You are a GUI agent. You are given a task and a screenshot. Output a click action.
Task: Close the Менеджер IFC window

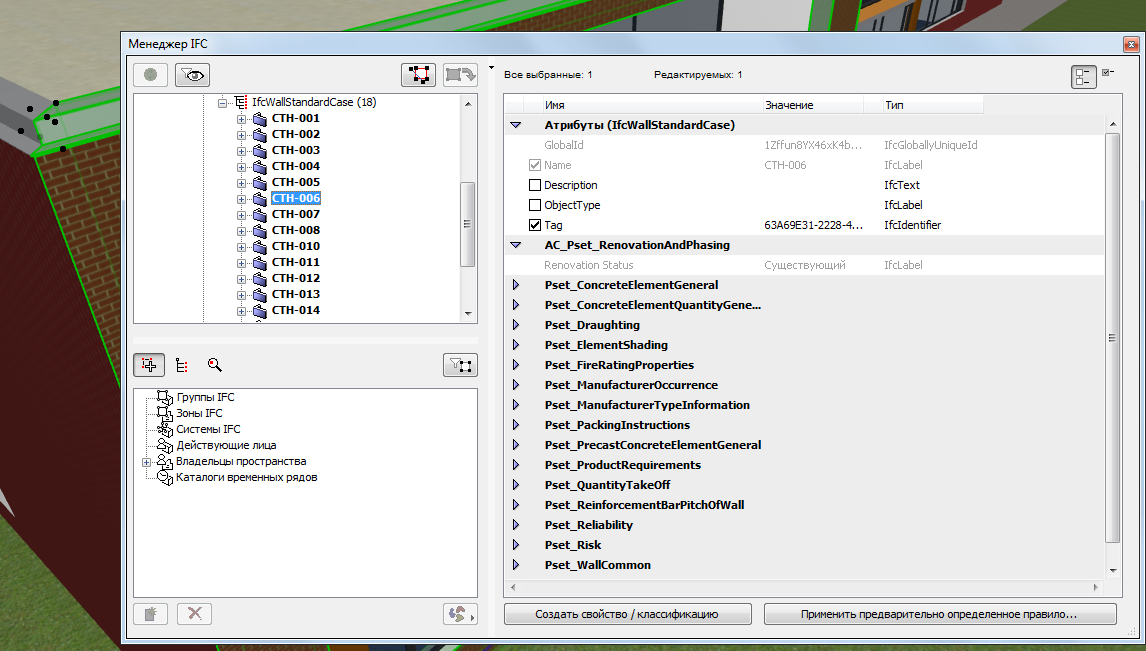point(1131,45)
